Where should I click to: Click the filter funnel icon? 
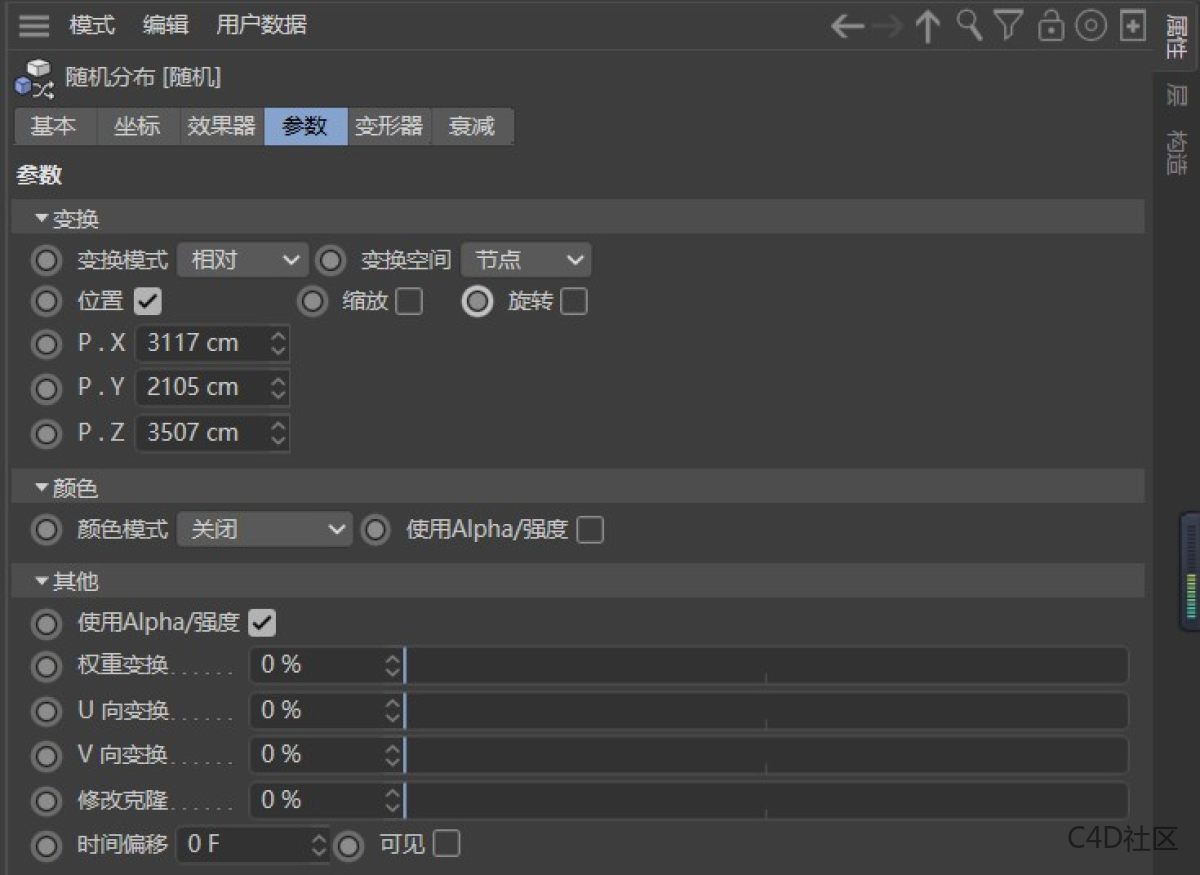(1008, 26)
